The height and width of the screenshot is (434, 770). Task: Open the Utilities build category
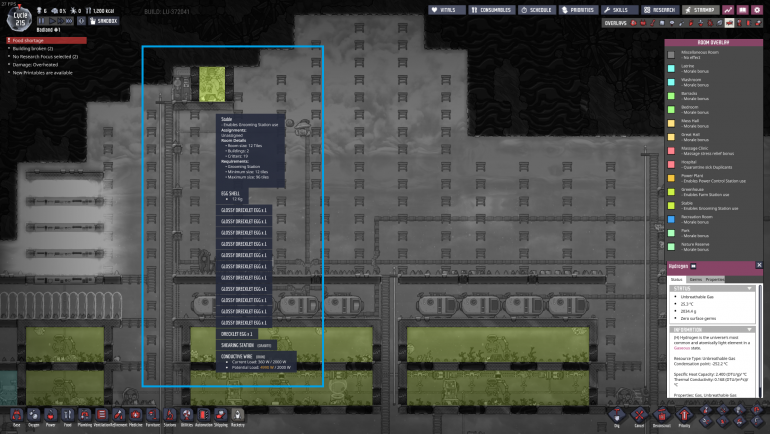pyautogui.click(x=187, y=416)
